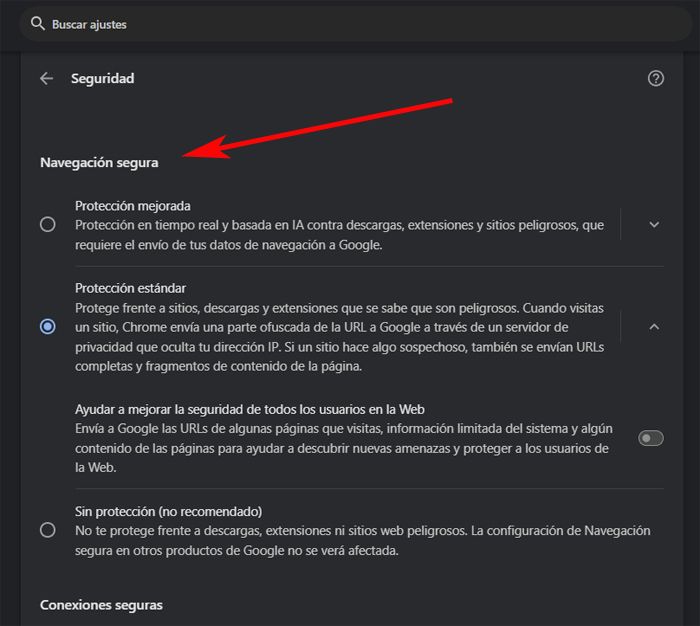Click Ayudar a mejorar la seguridad title

pos(250,409)
